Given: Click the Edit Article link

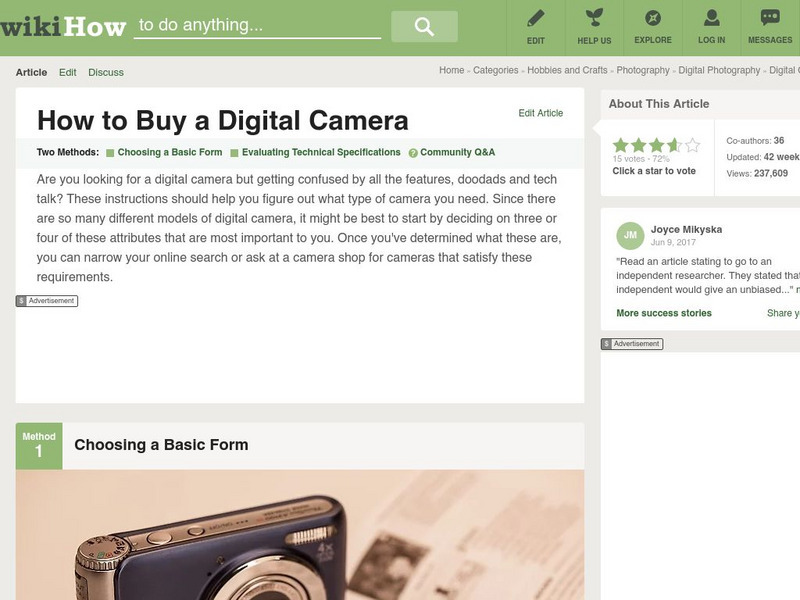Looking at the screenshot, I should coord(540,113).
